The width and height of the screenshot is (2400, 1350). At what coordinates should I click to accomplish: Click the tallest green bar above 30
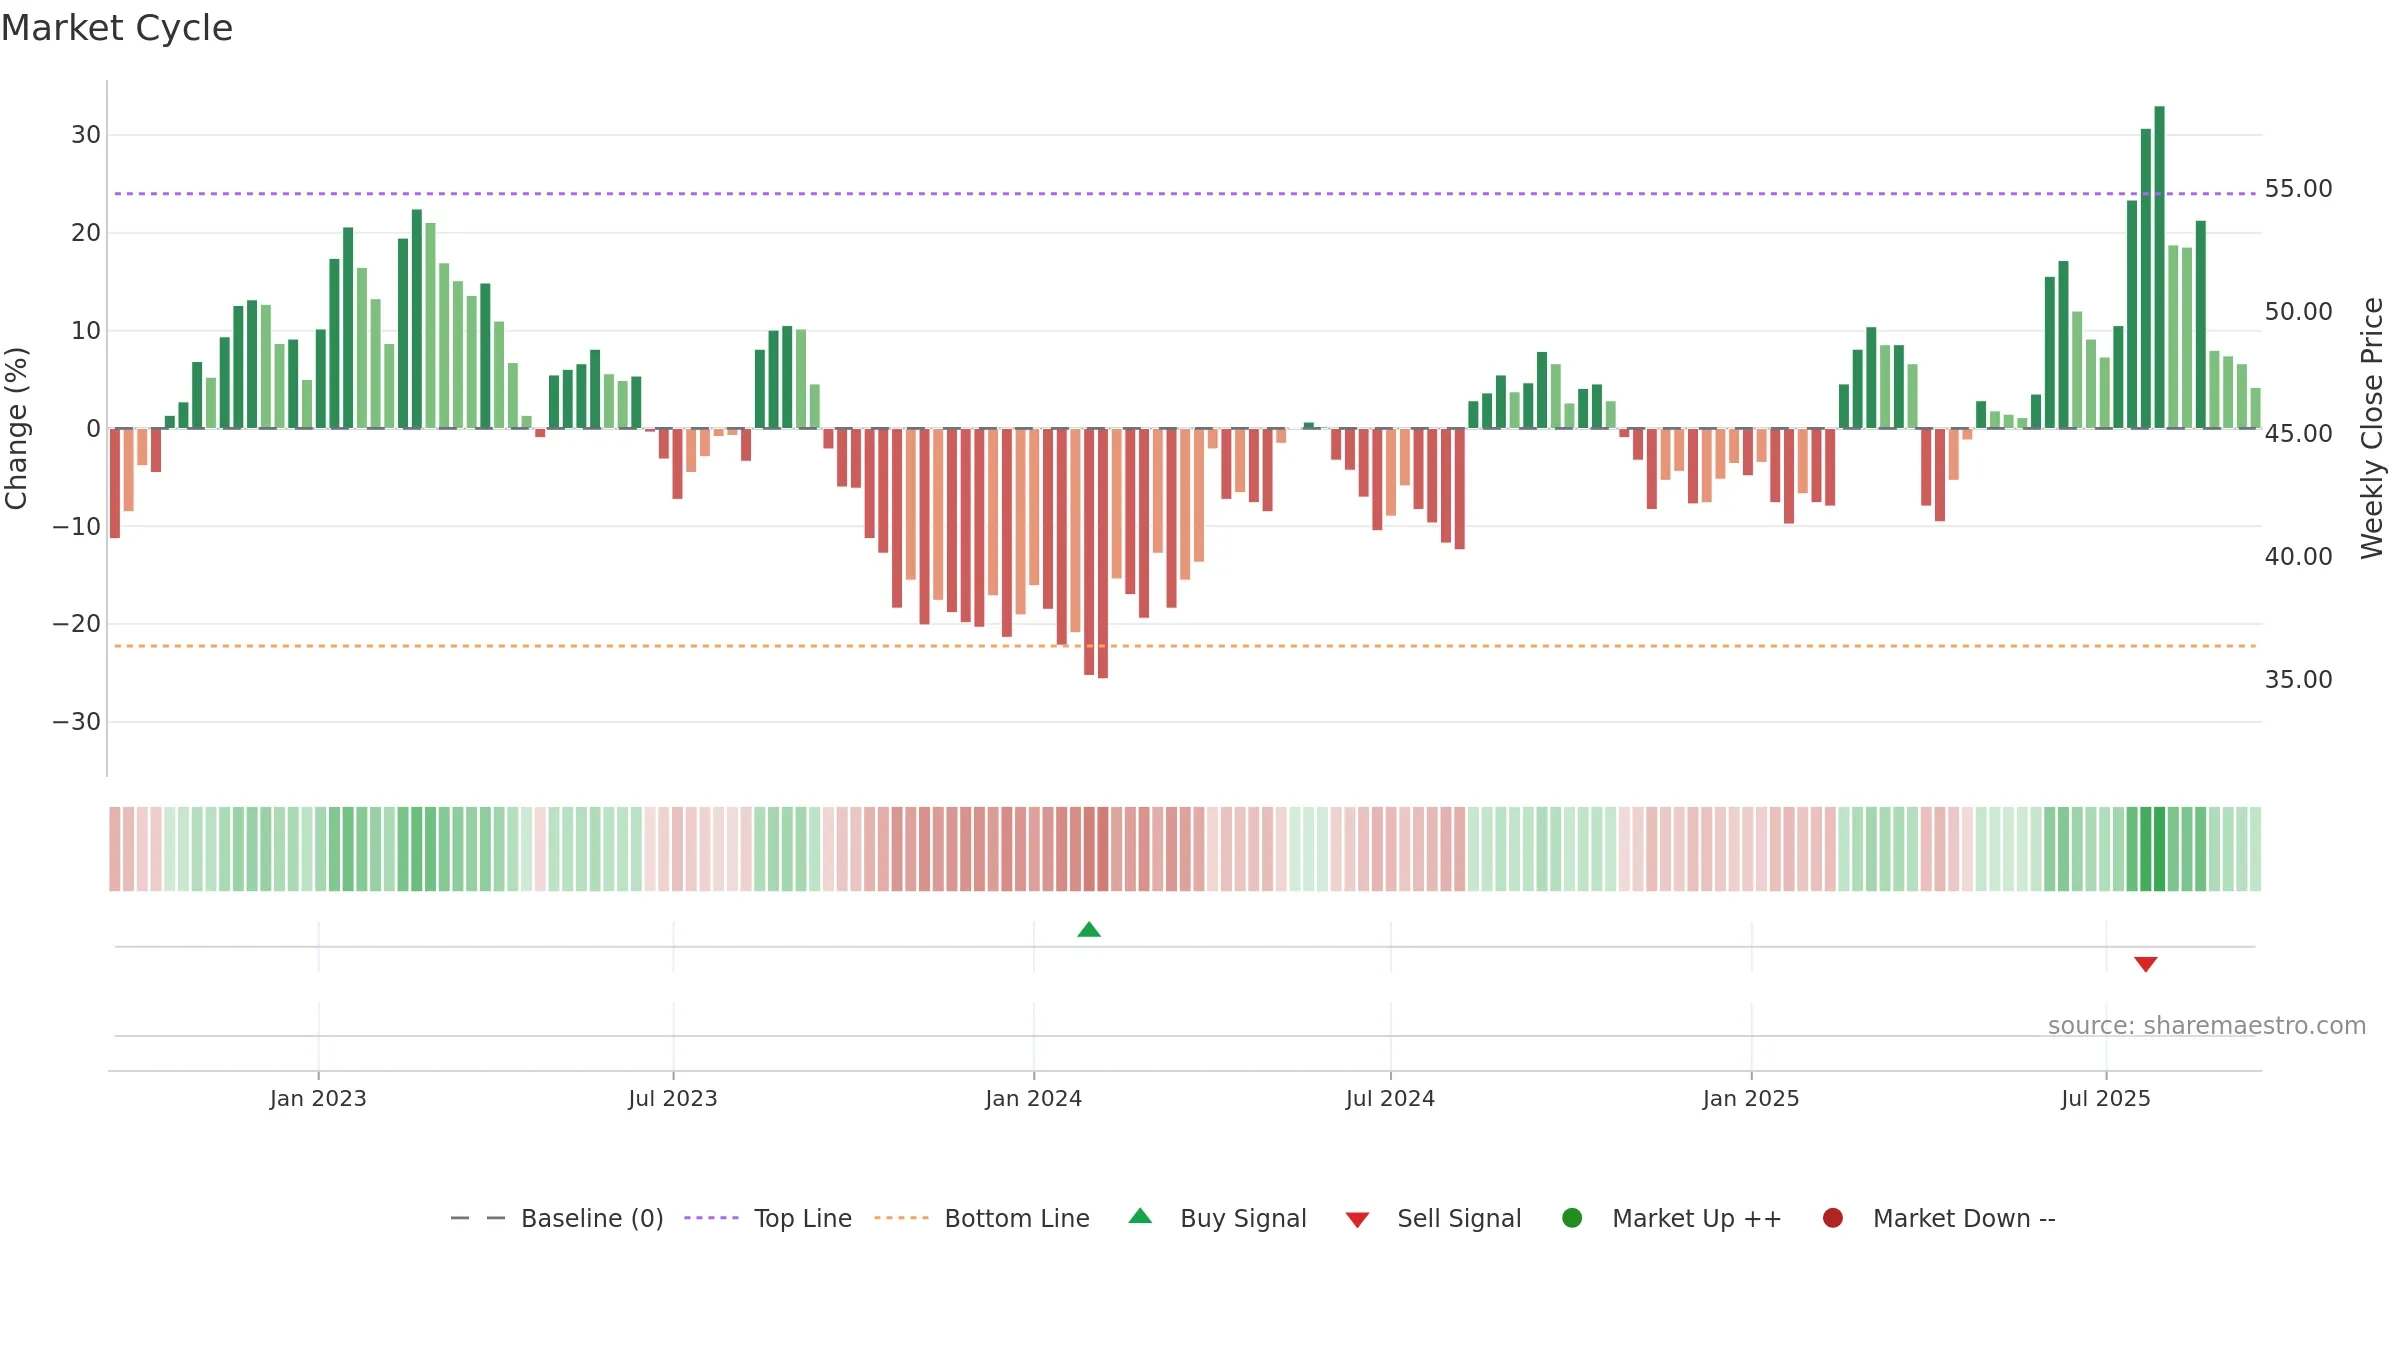pos(2159,267)
